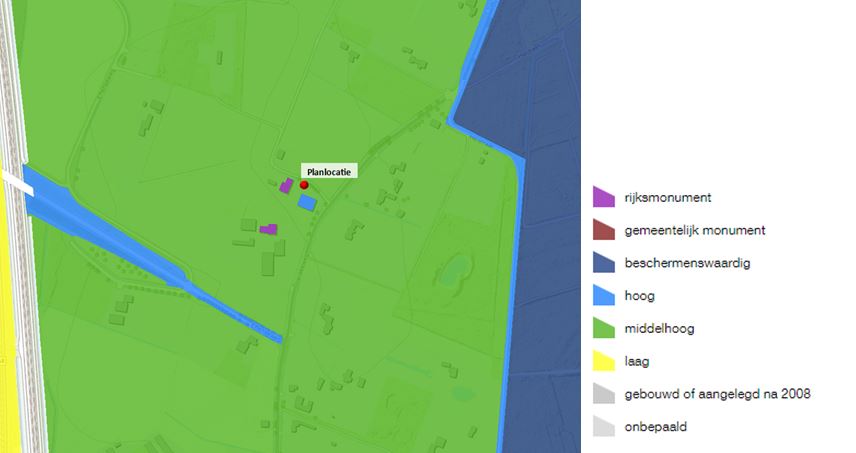Click the 'middelhoog' legend text
This screenshot has width=856, height=453.
pos(659,329)
